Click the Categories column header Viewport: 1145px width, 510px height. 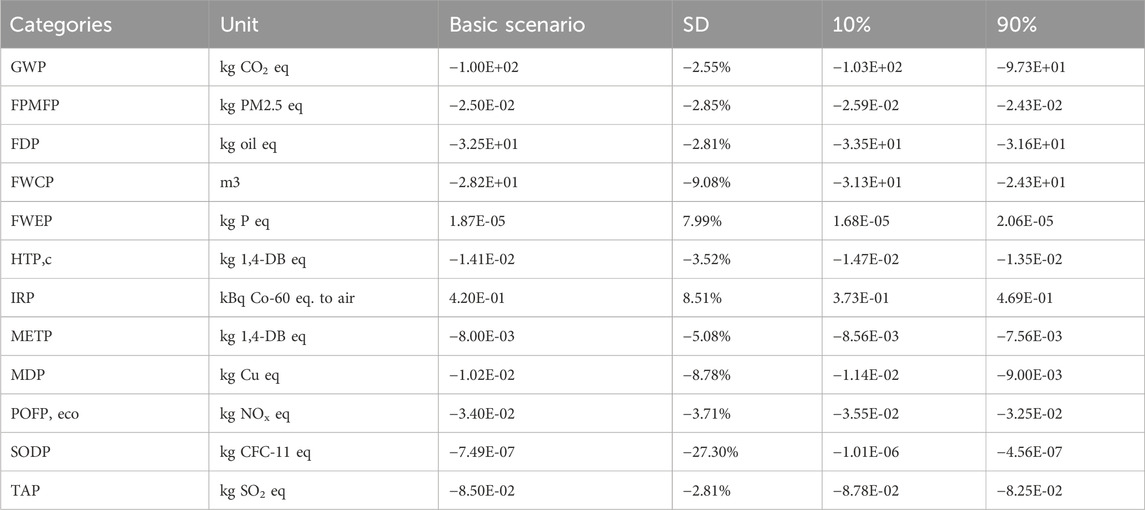click(x=62, y=22)
